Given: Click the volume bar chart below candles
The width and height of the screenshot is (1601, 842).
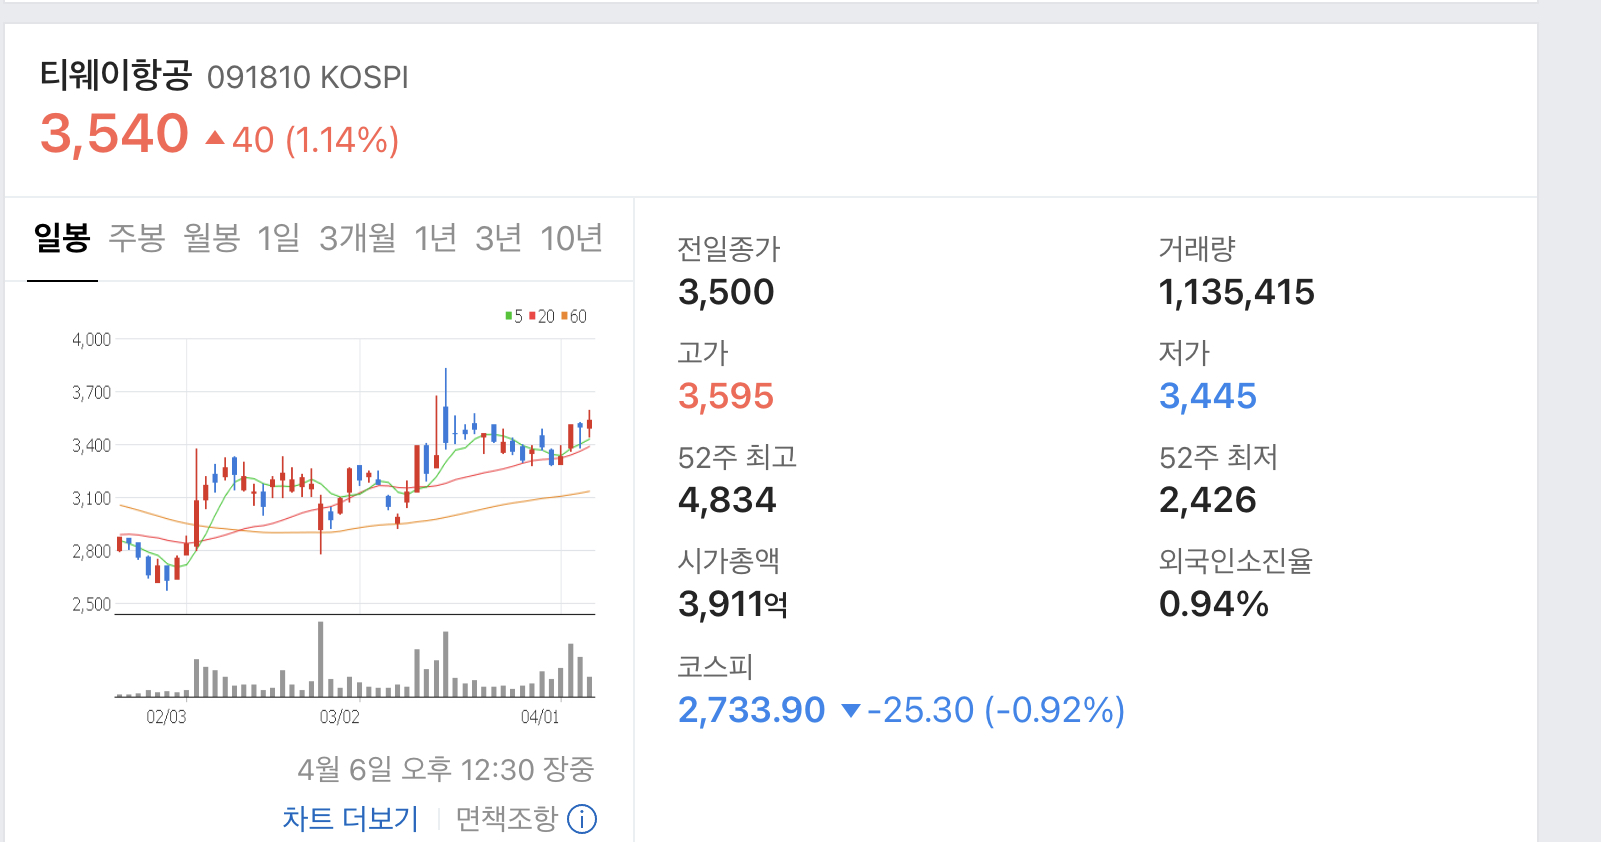Looking at the screenshot, I should click(x=355, y=658).
